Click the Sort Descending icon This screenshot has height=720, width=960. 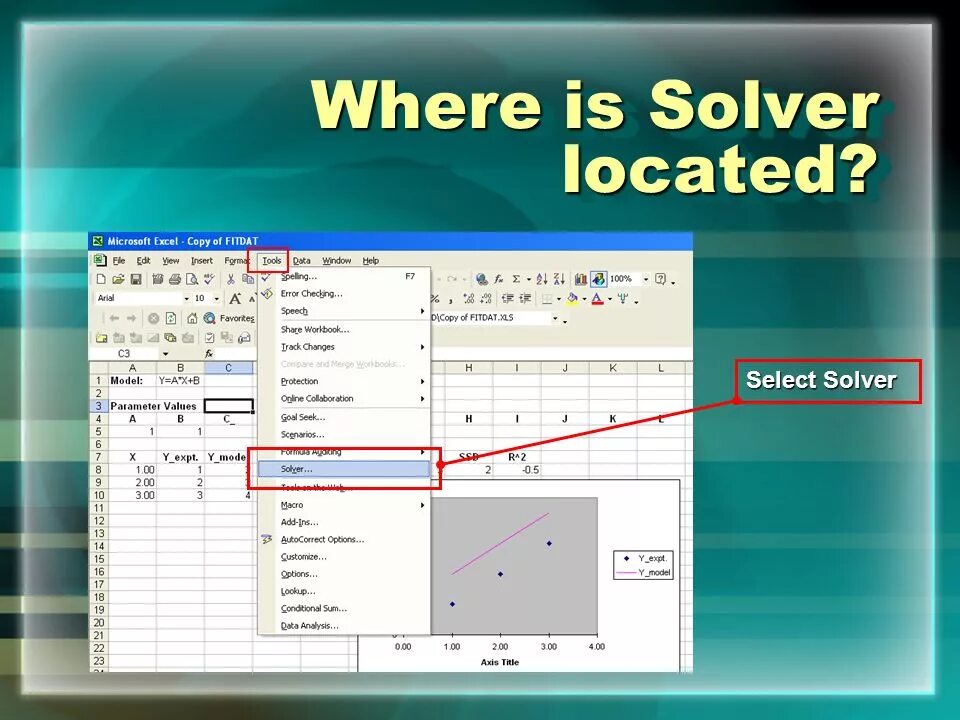coord(559,279)
